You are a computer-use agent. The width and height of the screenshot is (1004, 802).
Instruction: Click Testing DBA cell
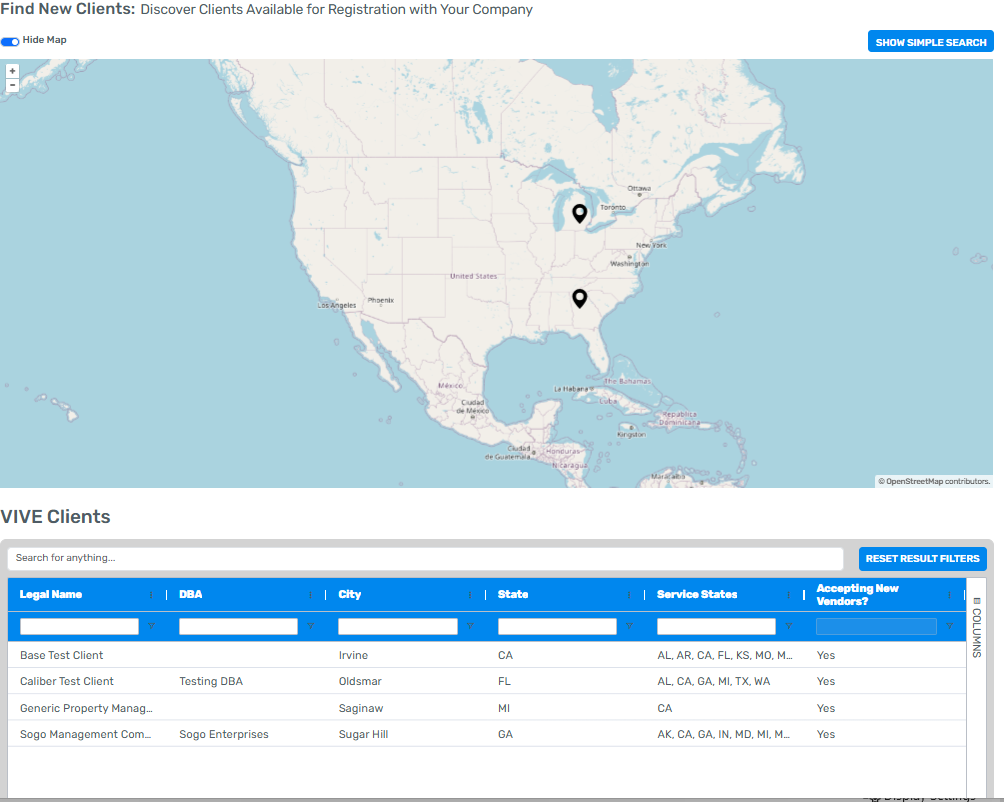click(x=211, y=682)
